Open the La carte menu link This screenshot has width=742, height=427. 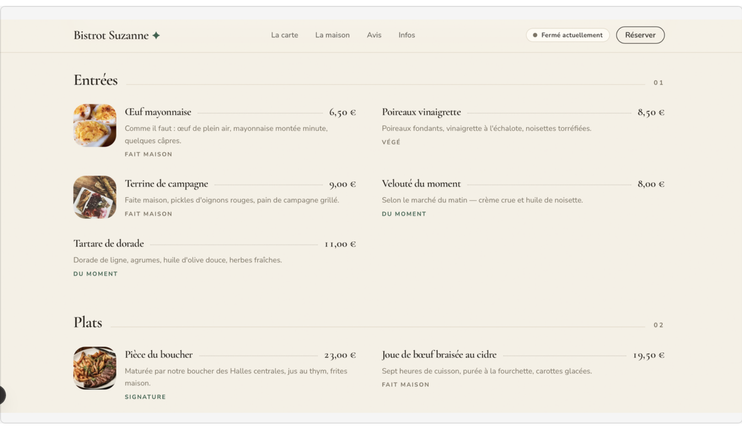284,35
